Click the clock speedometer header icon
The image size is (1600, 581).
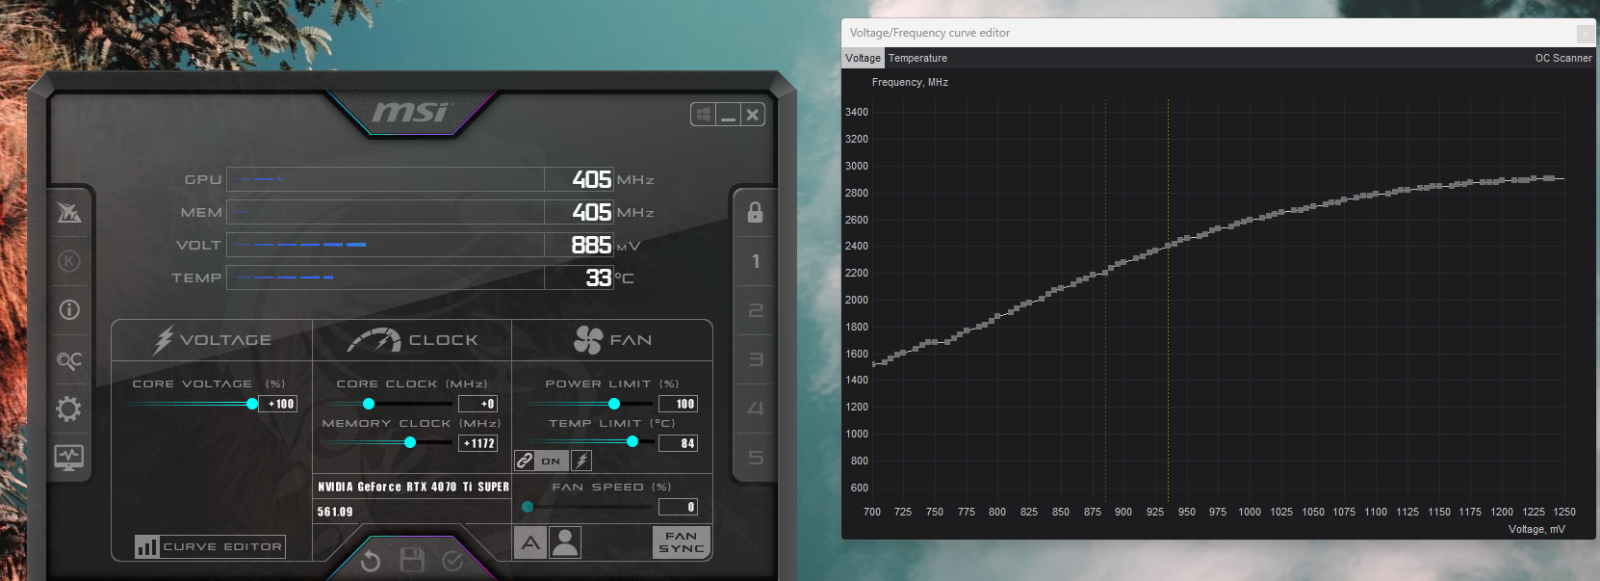pos(373,341)
